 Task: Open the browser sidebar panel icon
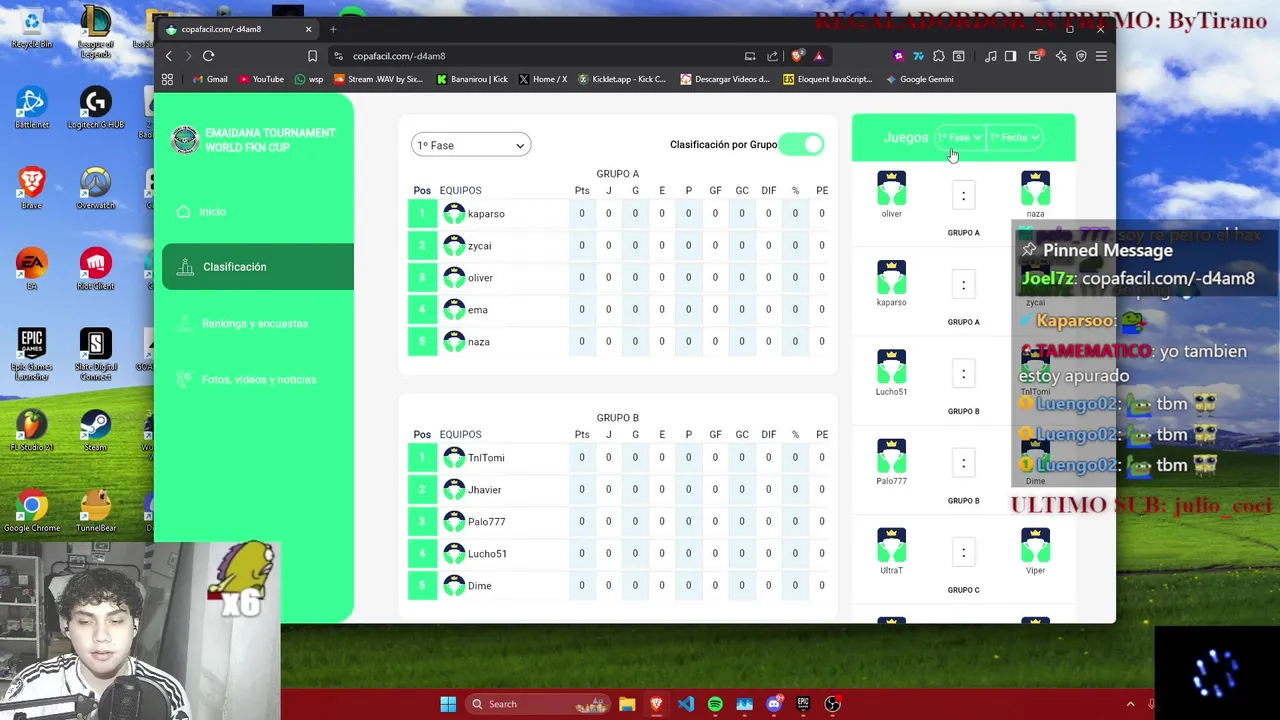[1010, 56]
